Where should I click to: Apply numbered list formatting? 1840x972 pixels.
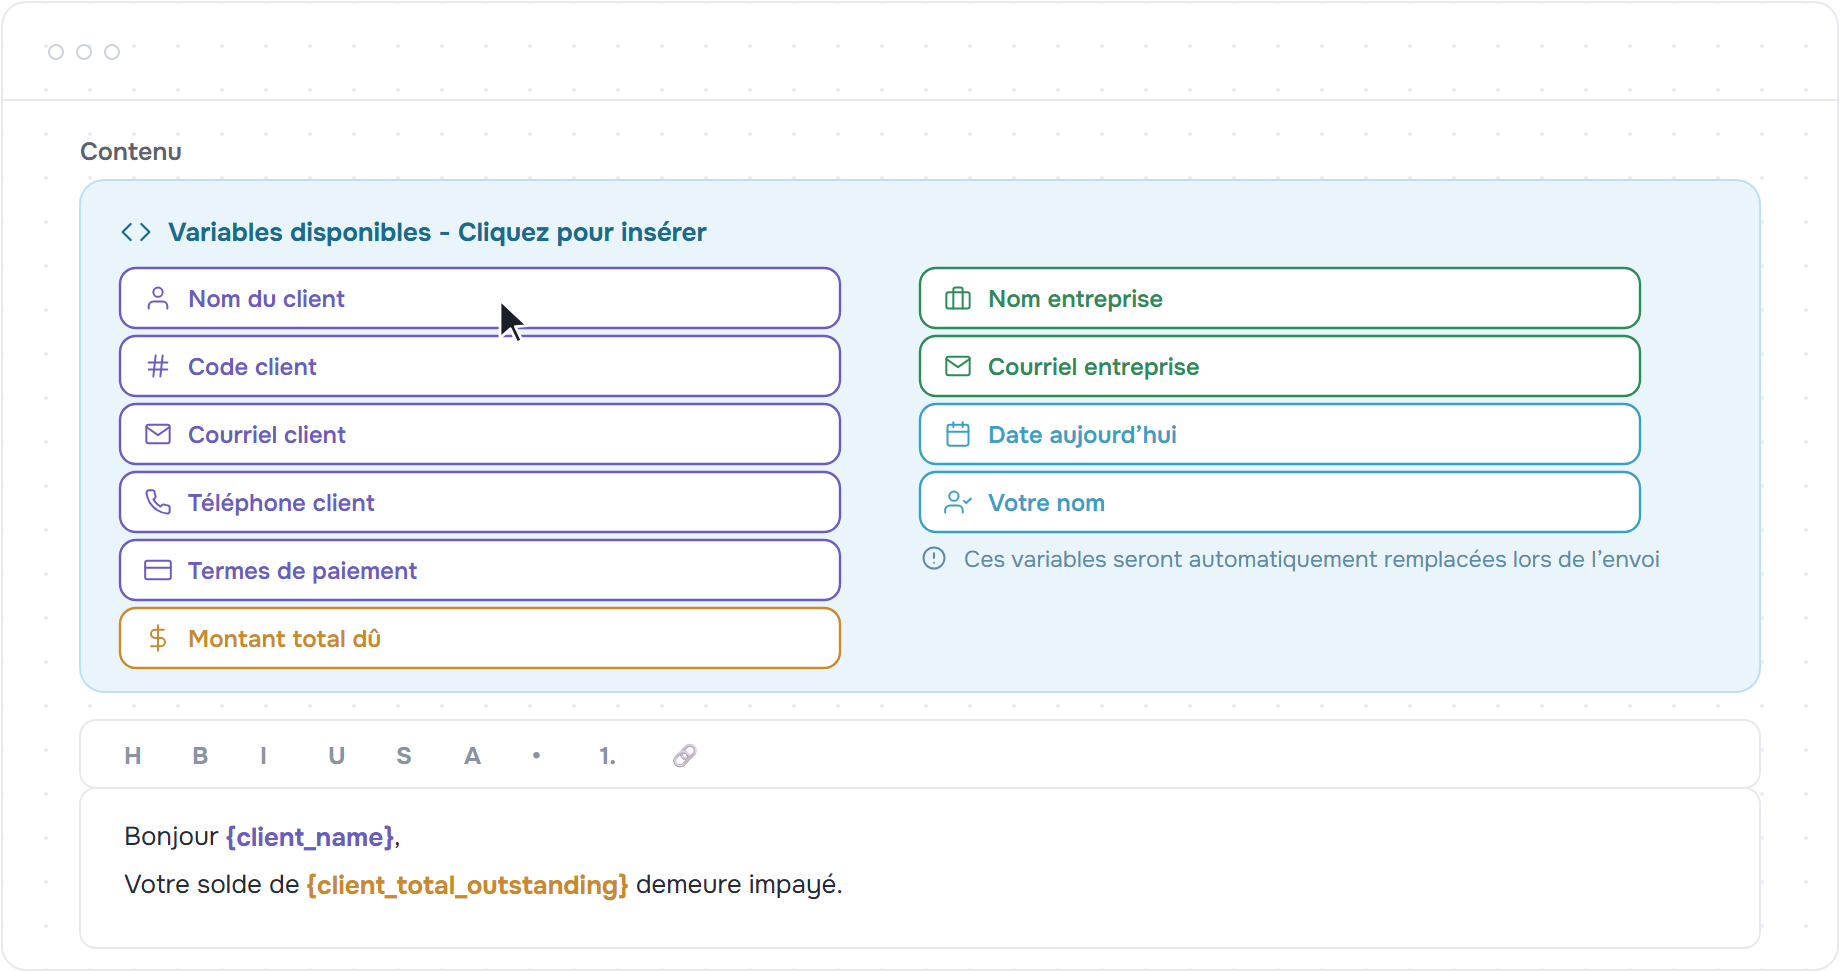pyautogui.click(x=607, y=756)
